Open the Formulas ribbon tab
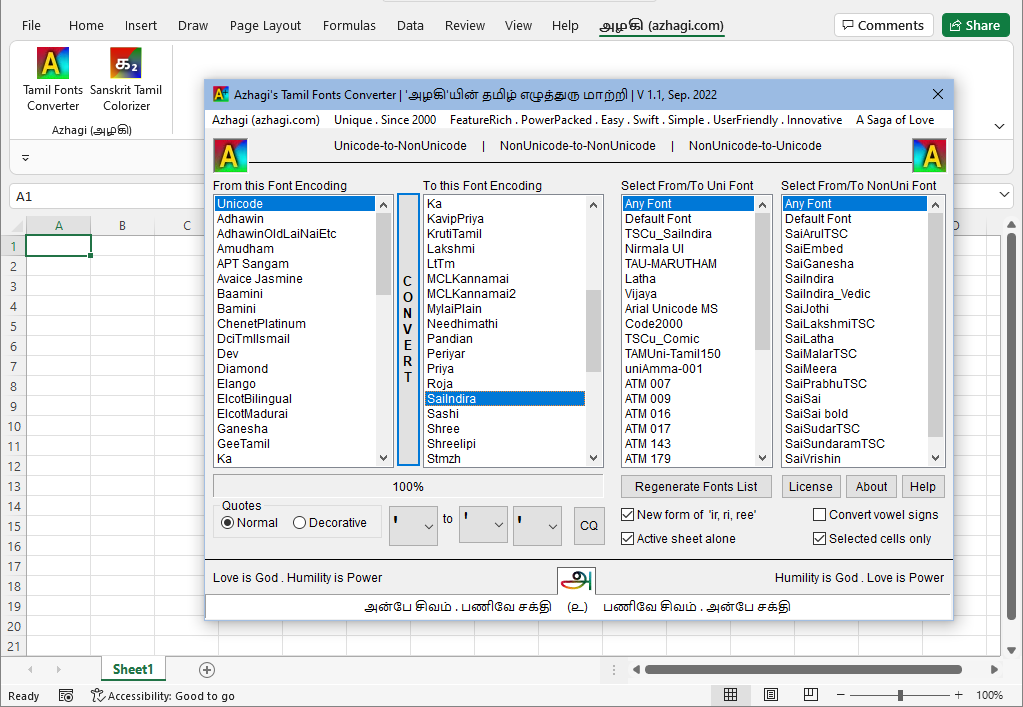The height and width of the screenshot is (707, 1023). point(349,25)
